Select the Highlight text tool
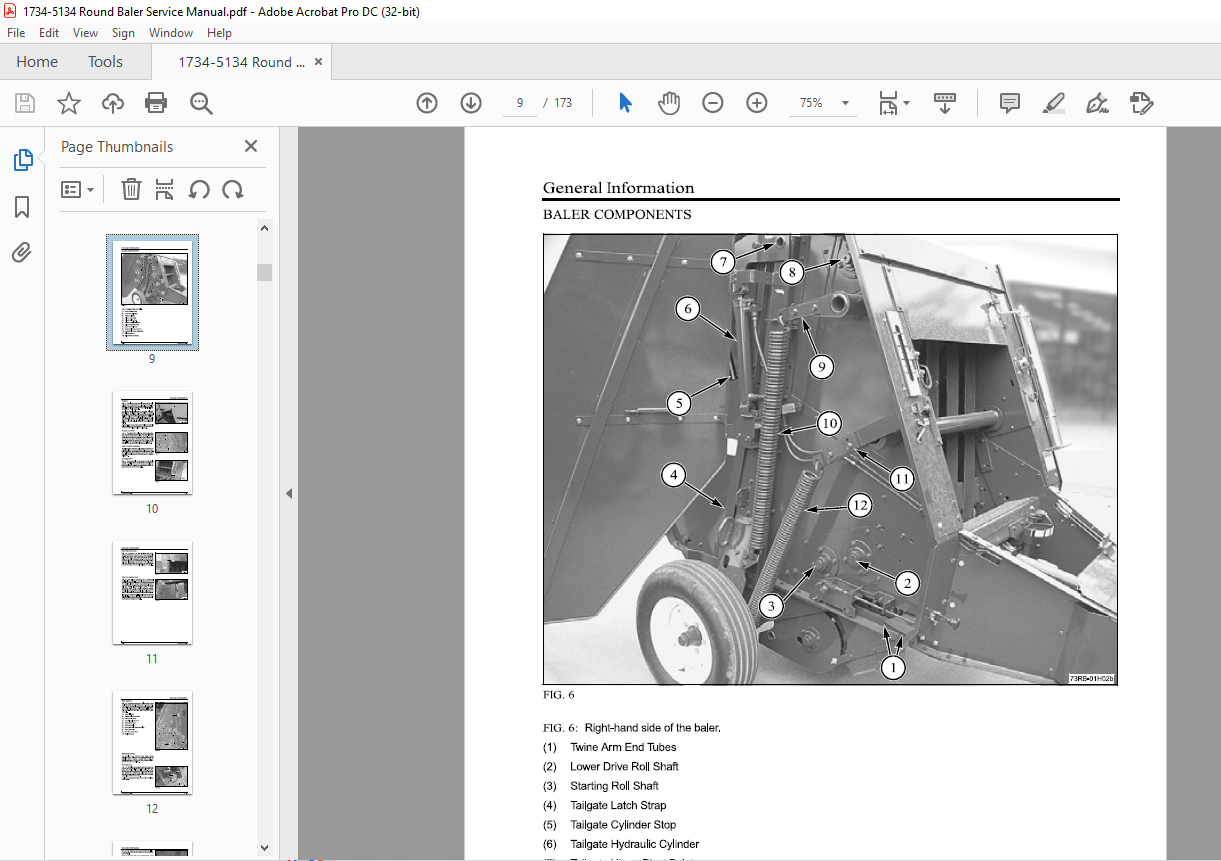Image resolution: width=1221 pixels, height=861 pixels. 1053,103
